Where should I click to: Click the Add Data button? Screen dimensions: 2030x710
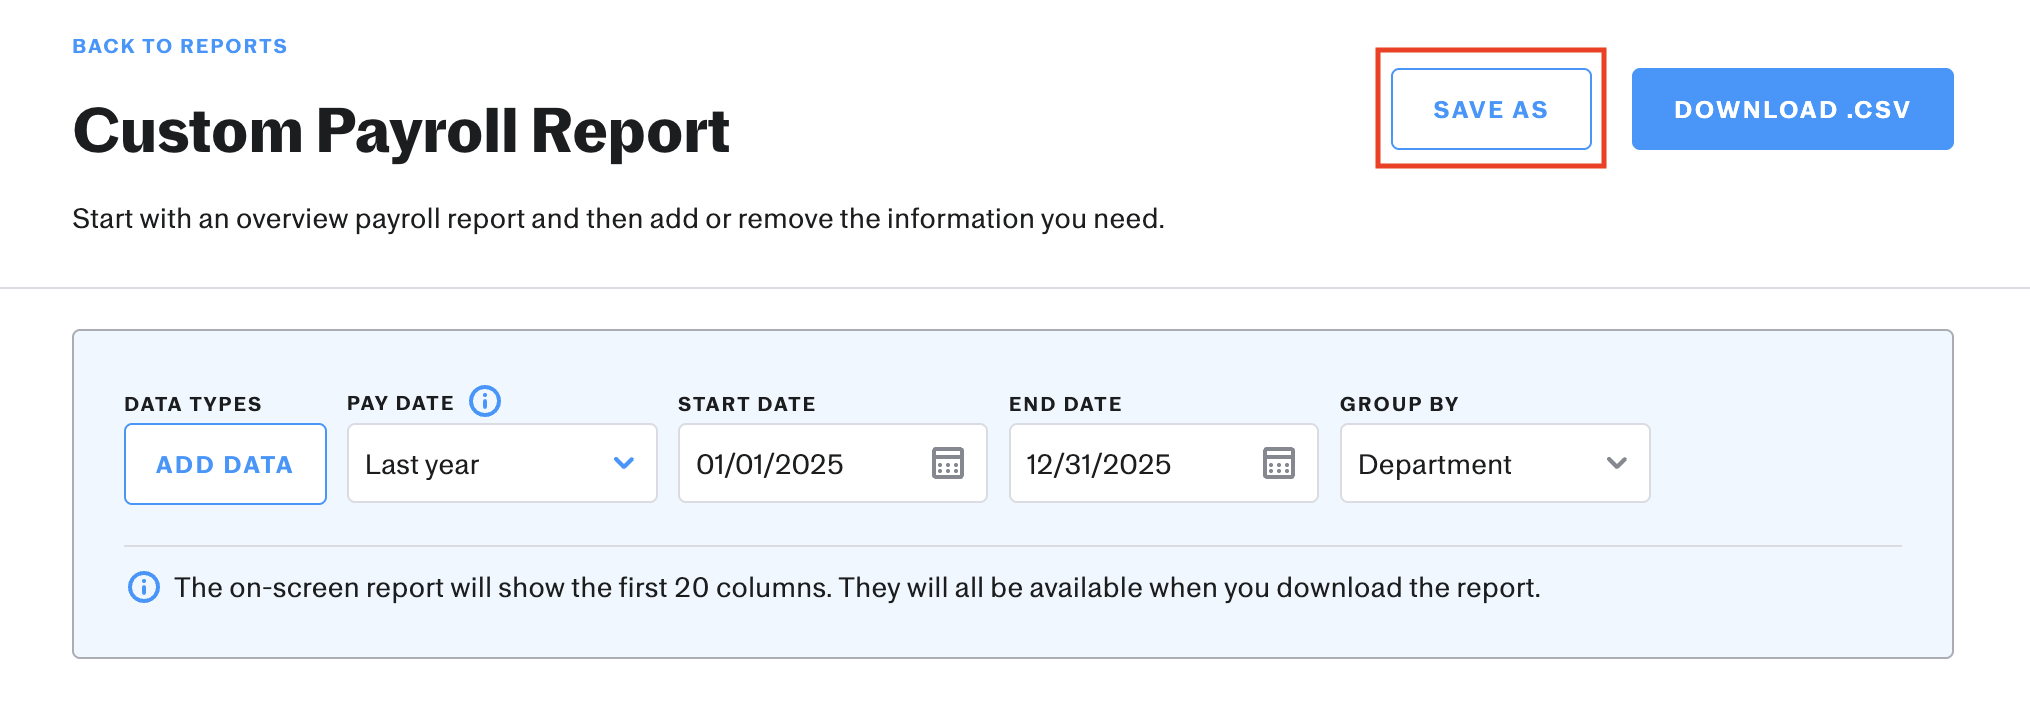[x=225, y=464]
